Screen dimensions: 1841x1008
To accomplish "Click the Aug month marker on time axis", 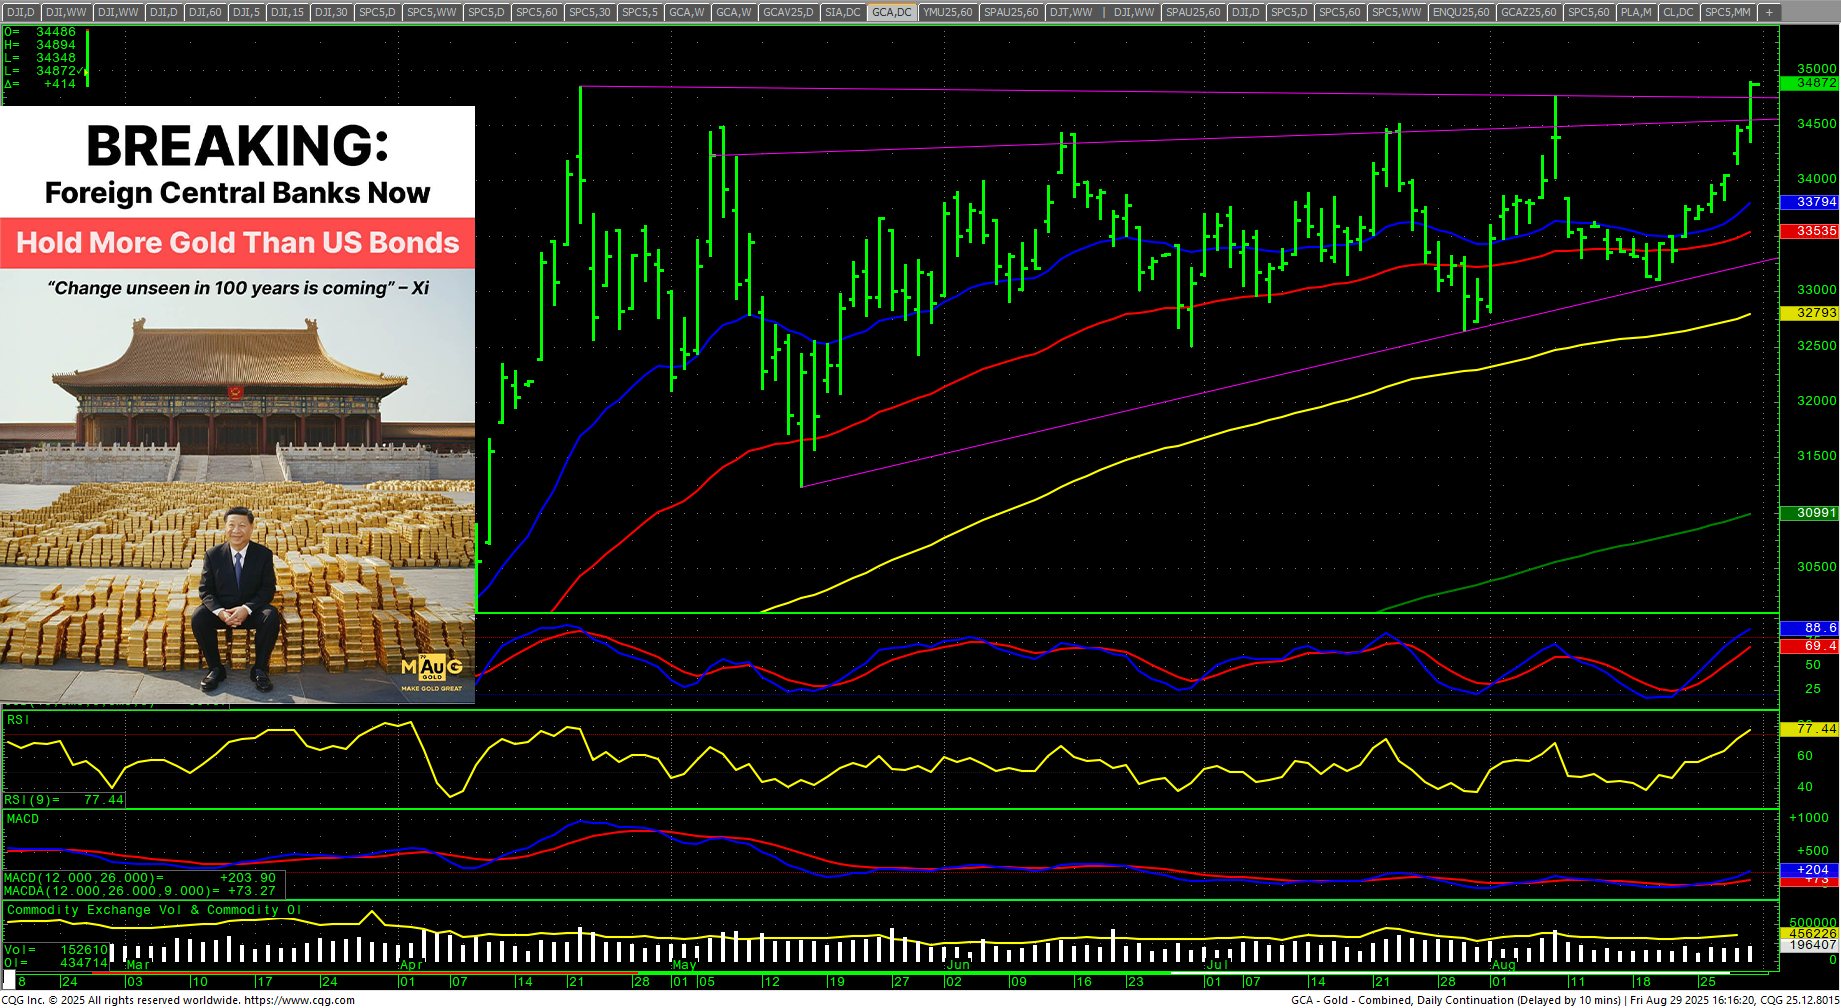I will [x=1504, y=965].
